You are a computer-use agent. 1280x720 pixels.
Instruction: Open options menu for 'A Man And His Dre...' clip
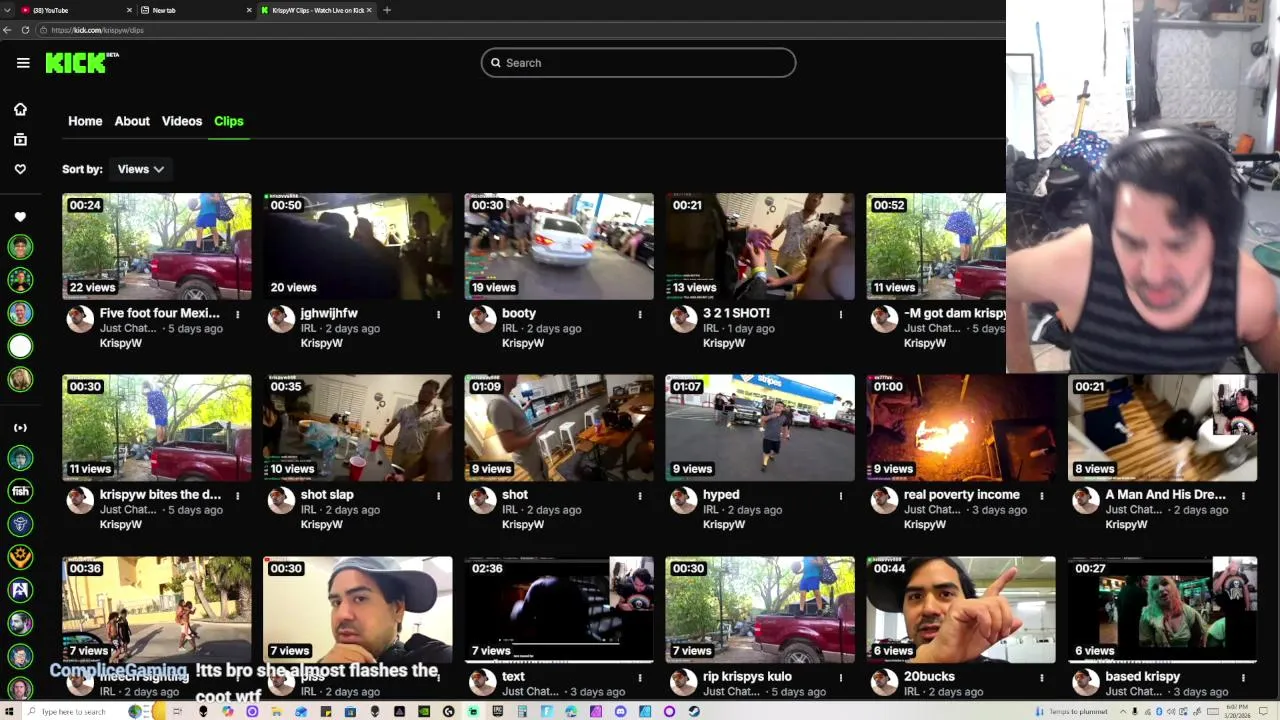point(1243,495)
